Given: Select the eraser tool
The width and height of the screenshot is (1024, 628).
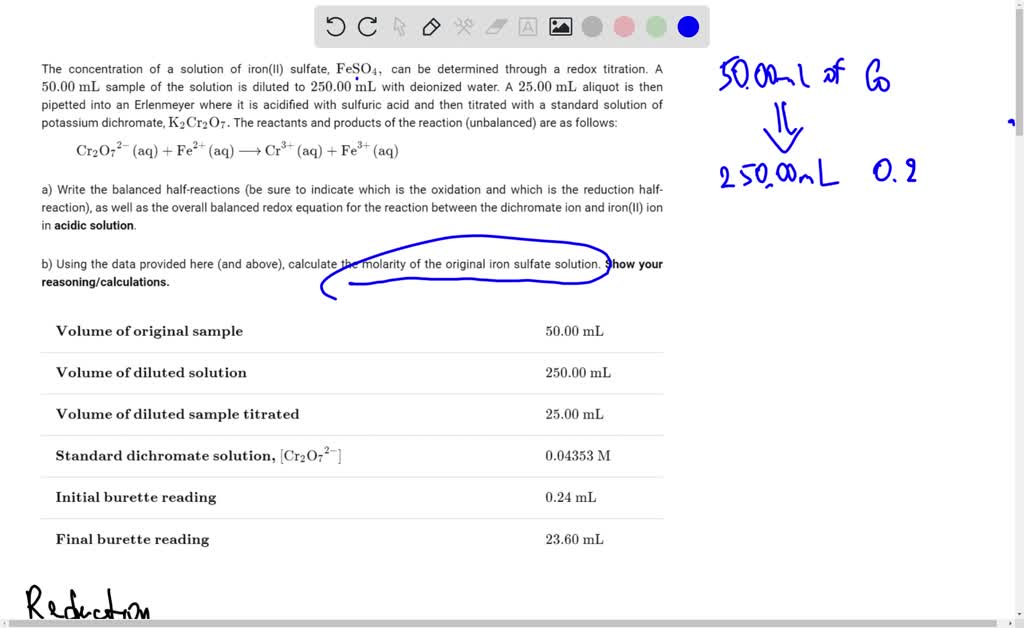Looking at the screenshot, I should point(496,27).
